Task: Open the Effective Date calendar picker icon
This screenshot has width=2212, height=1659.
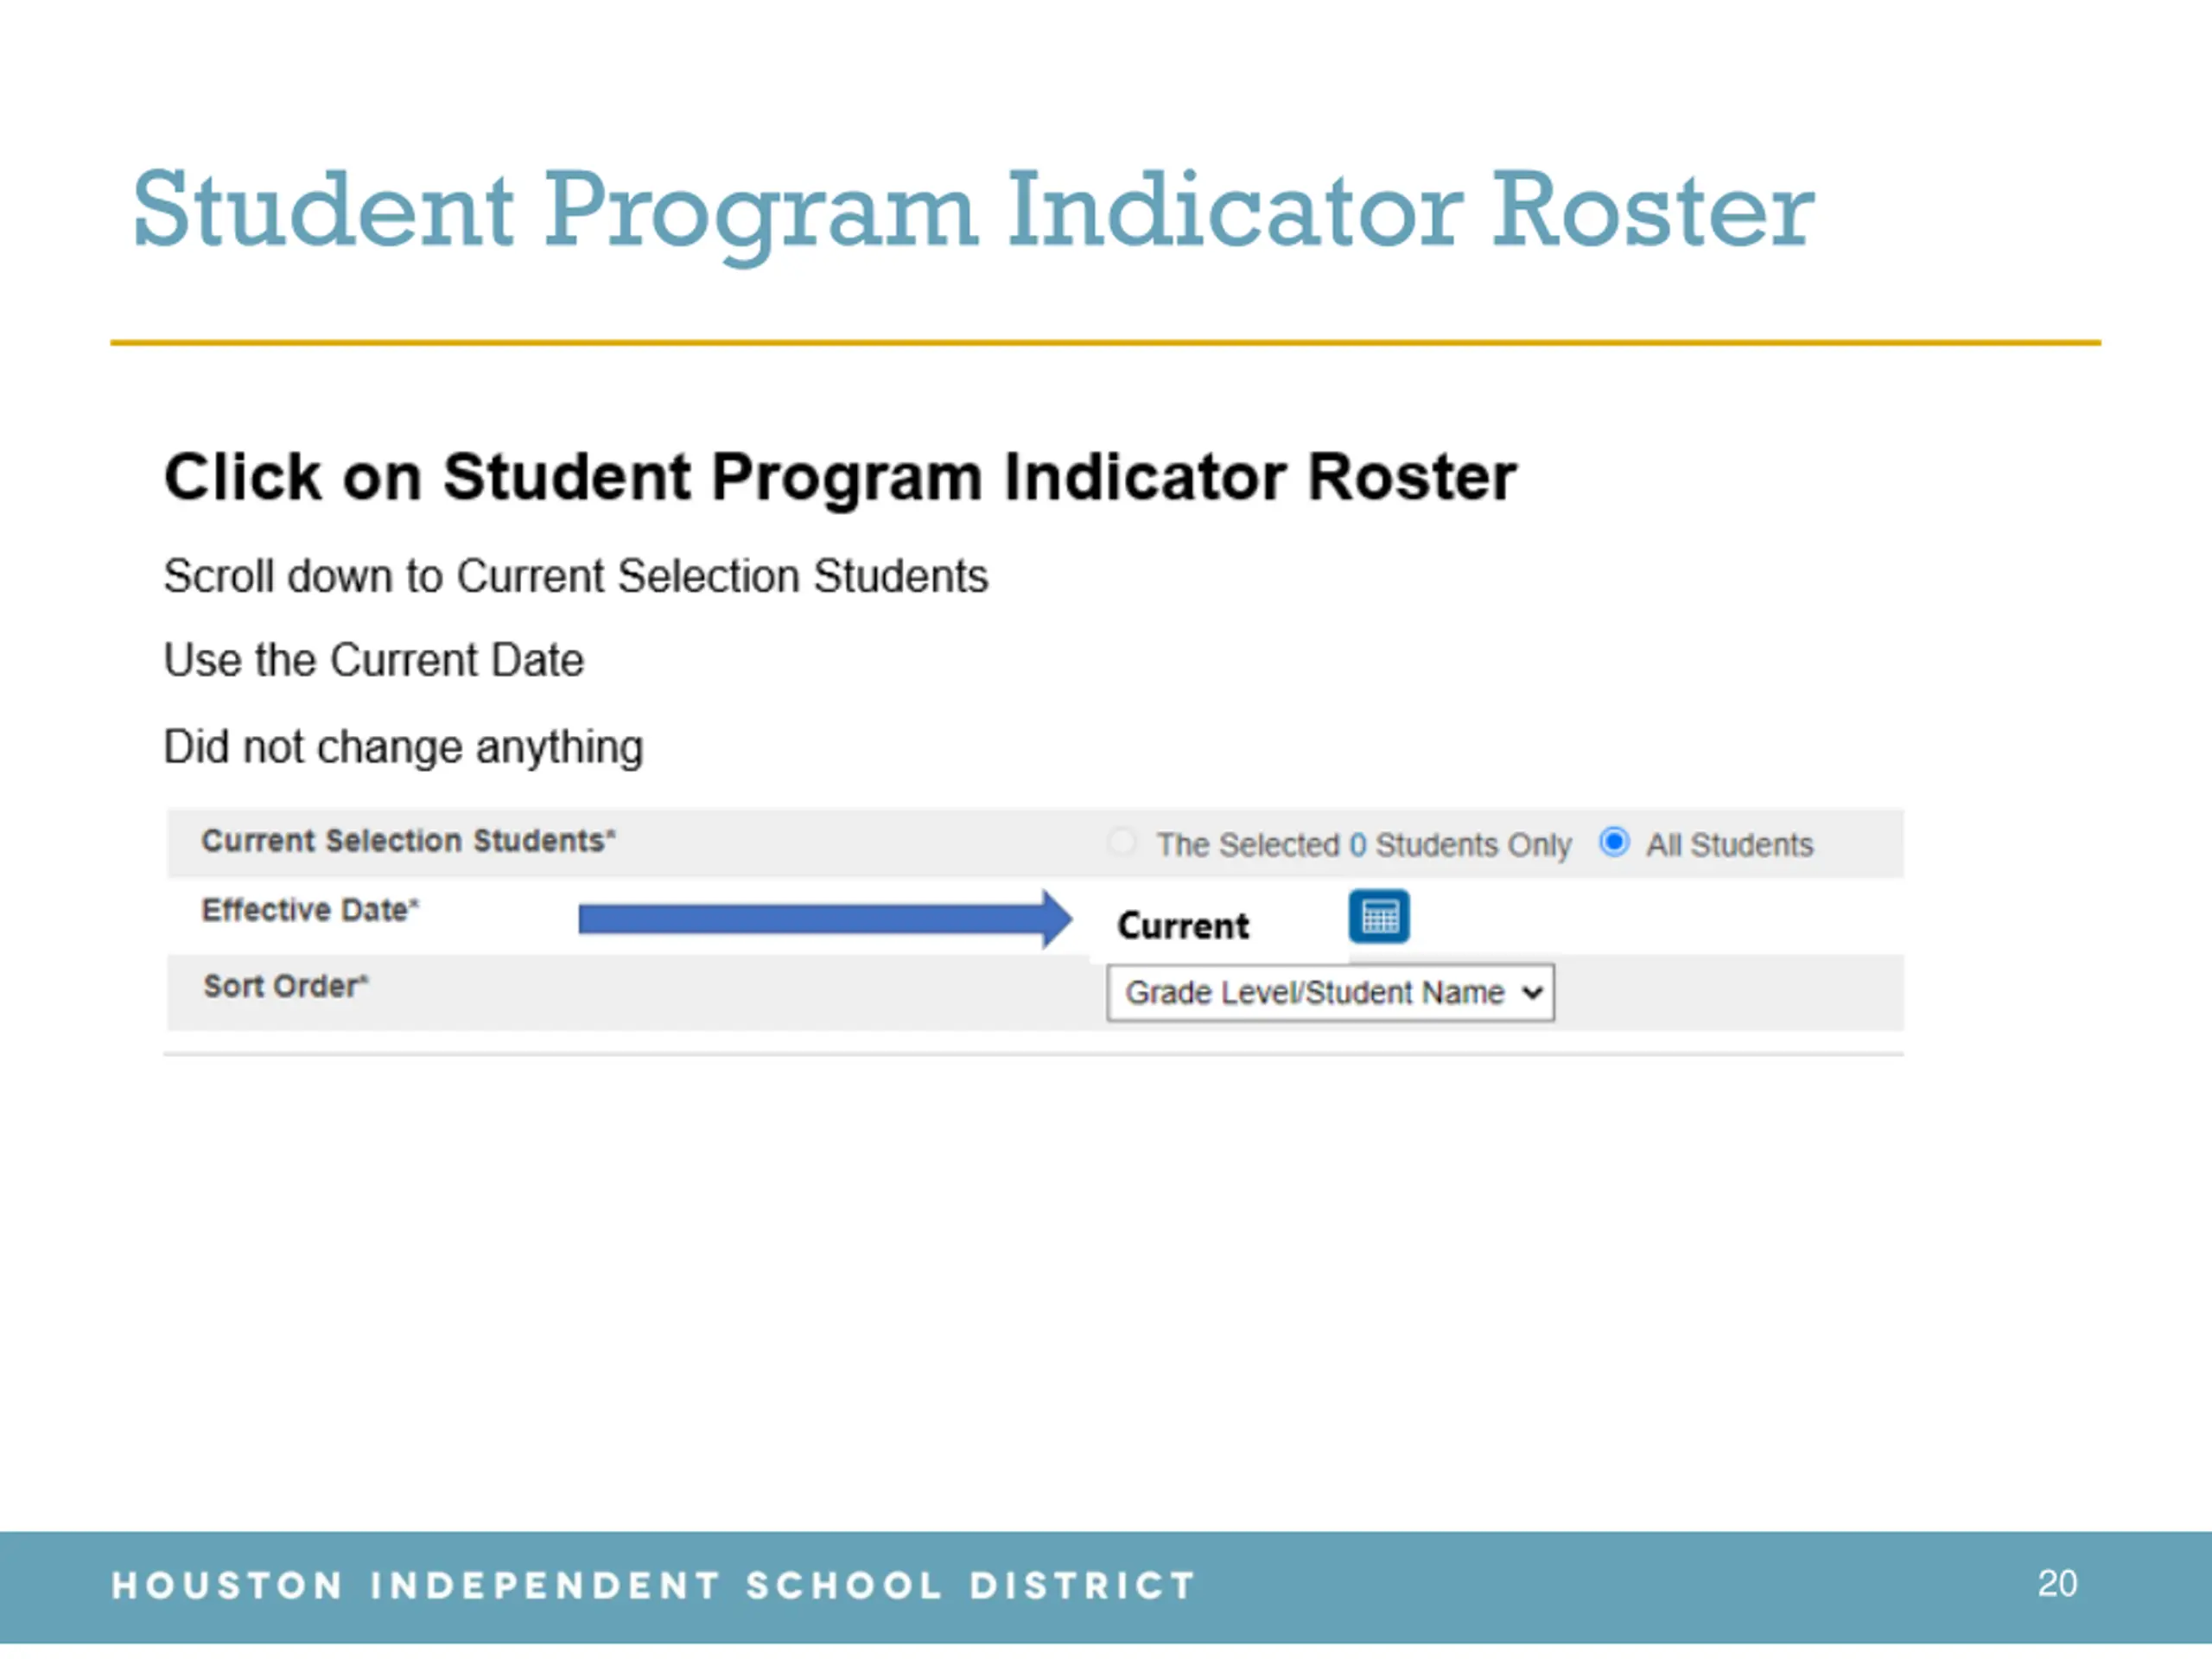Action: pos(1379,916)
